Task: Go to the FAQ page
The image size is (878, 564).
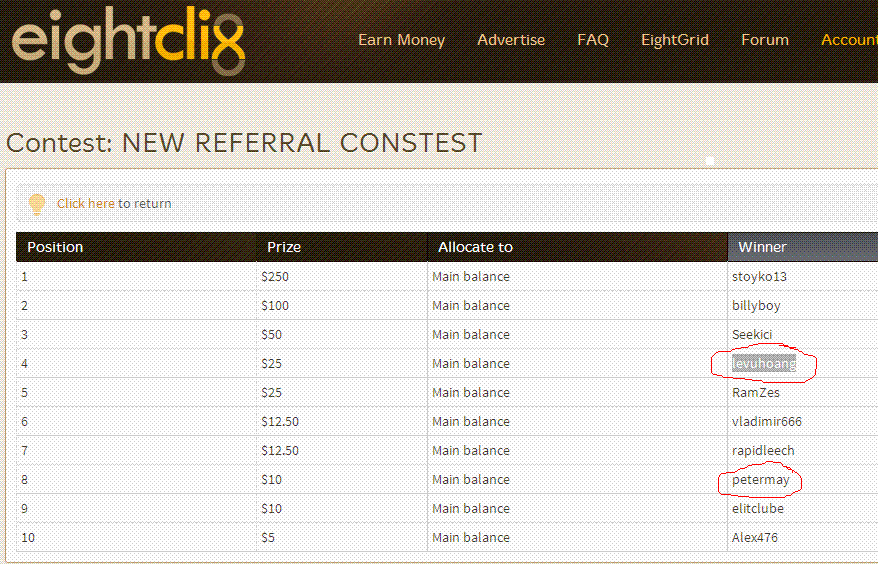Action: (593, 40)
